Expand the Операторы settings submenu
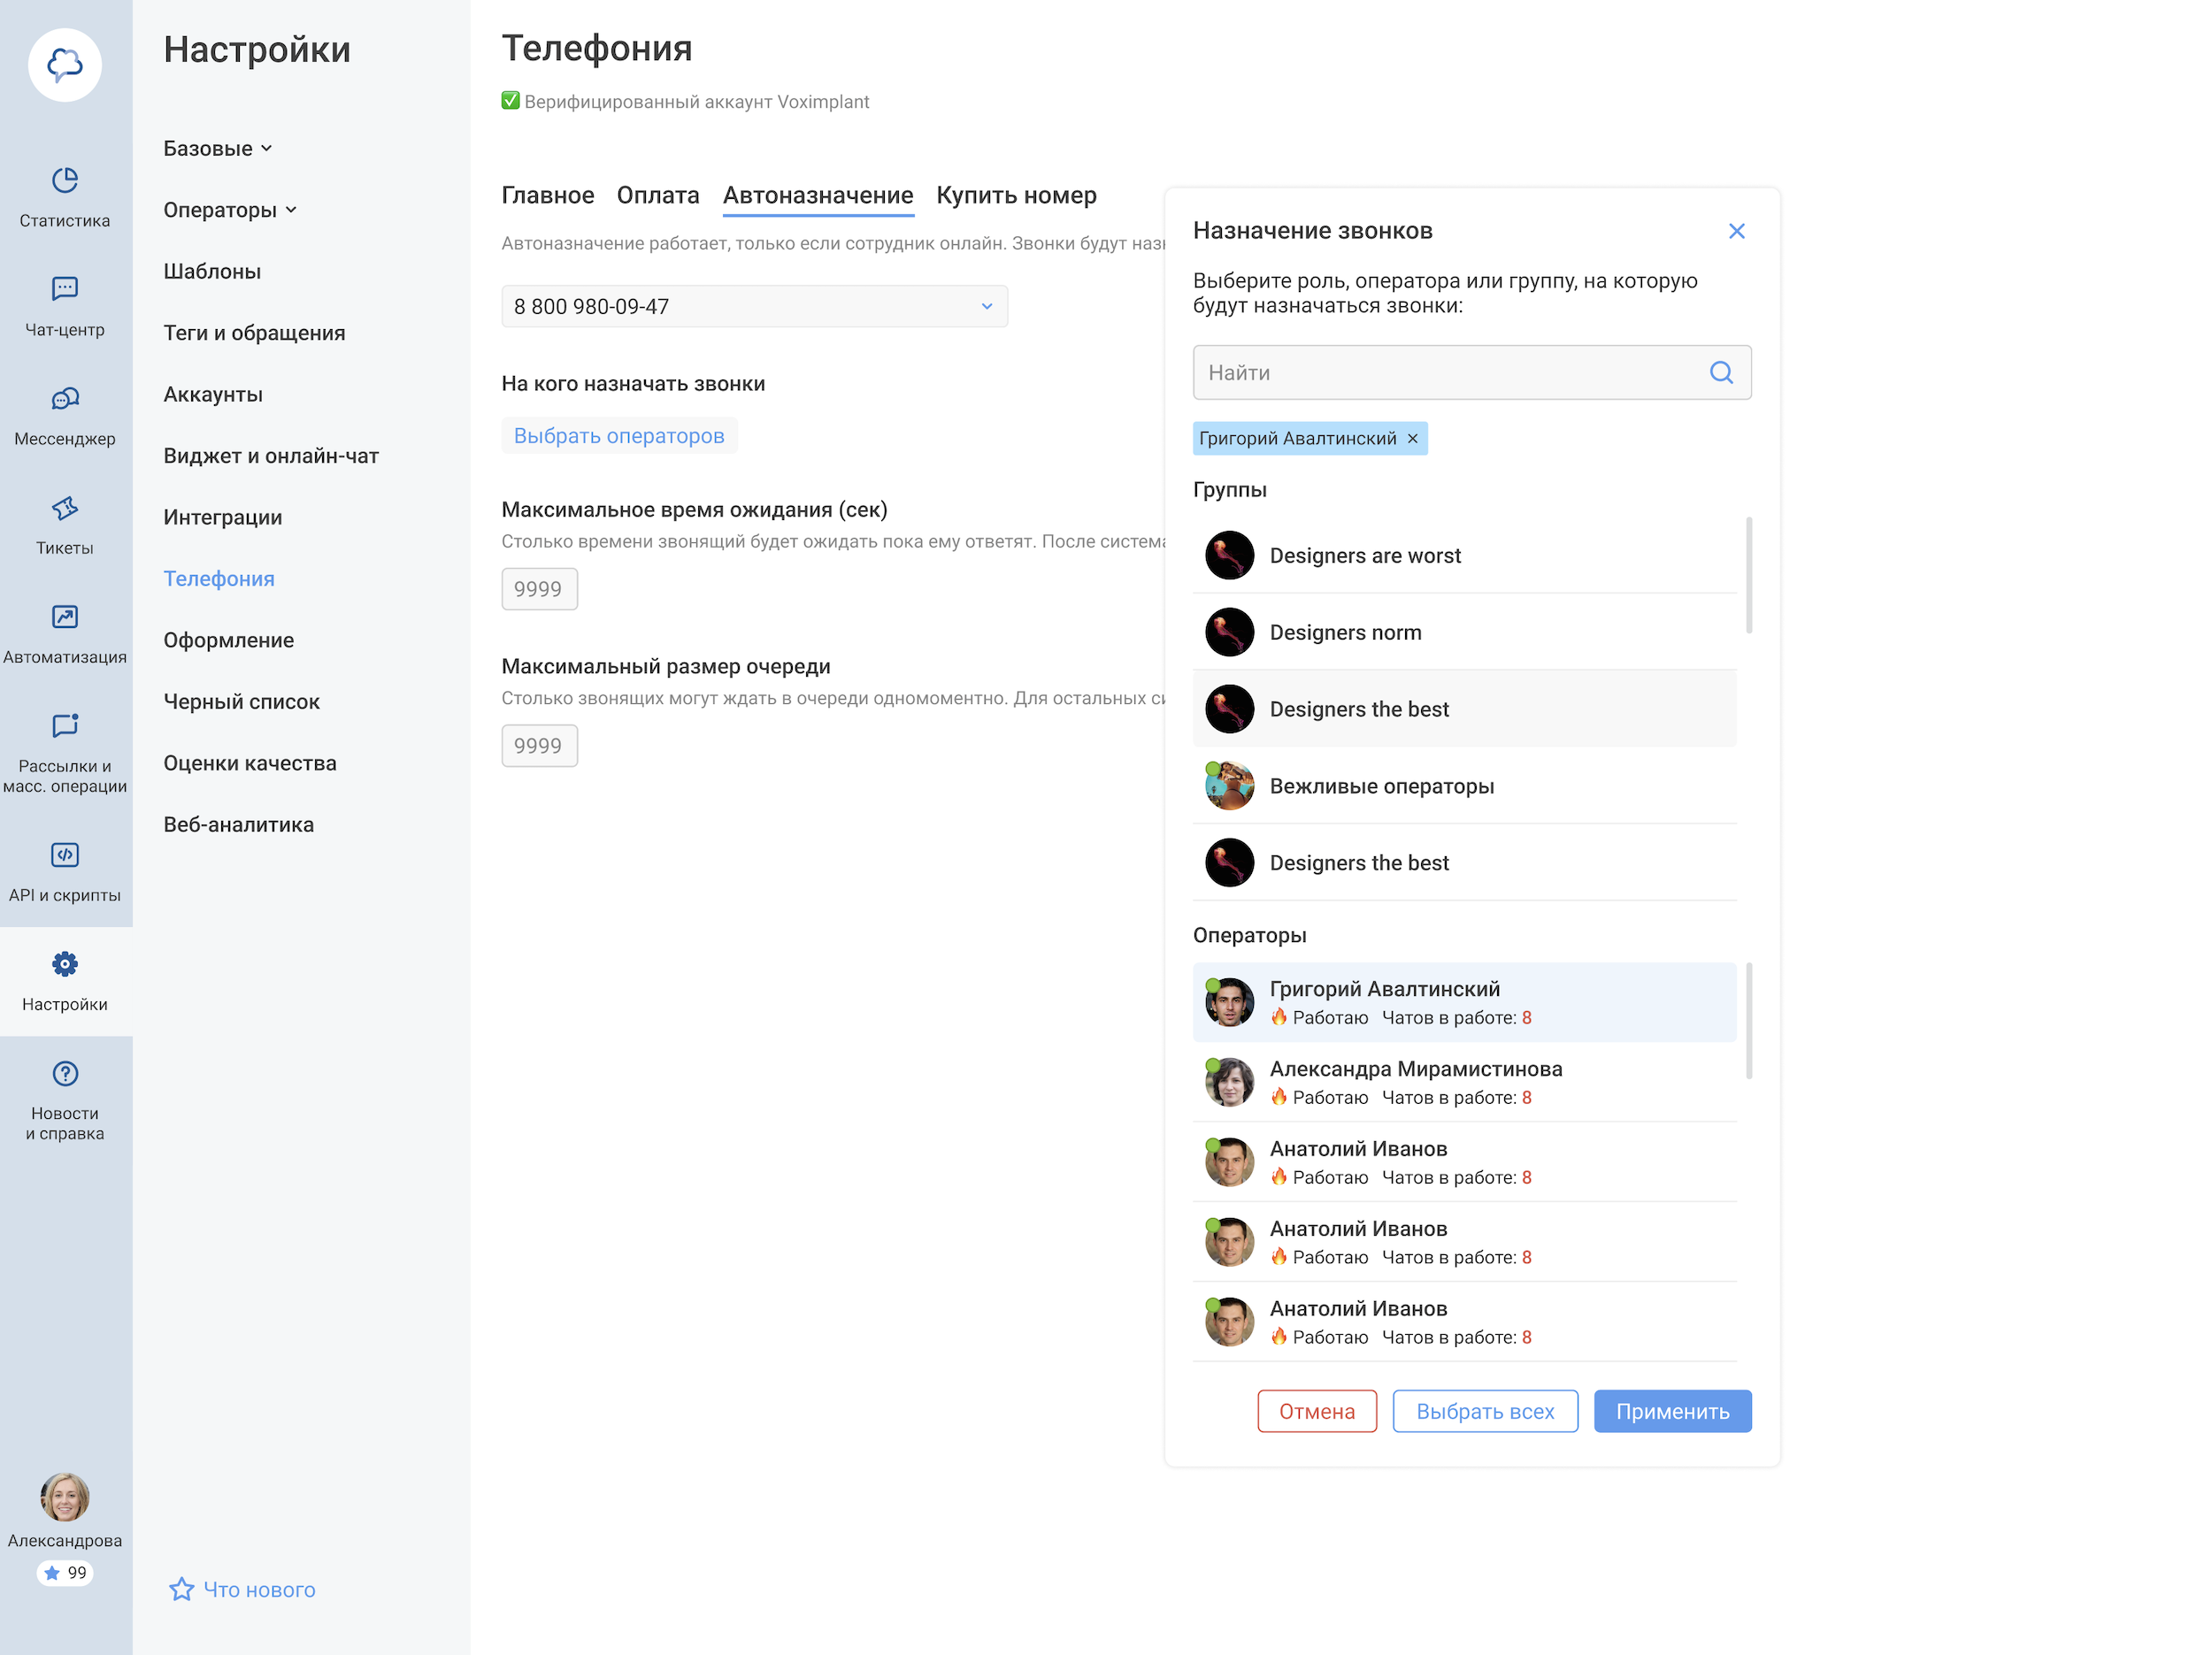Image resolution: width=2212 pixels, height=1655 pixels. (230, 210)
